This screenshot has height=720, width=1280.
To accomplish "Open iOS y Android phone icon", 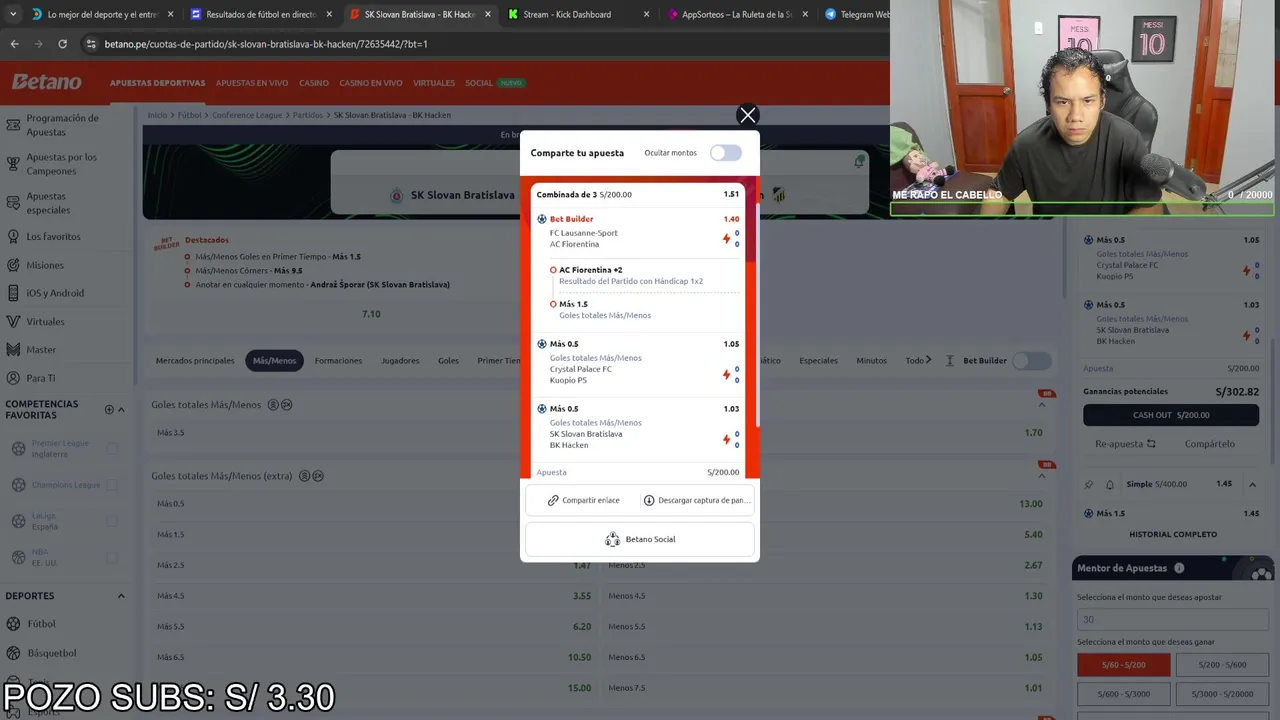I will (x=13, y=293).
